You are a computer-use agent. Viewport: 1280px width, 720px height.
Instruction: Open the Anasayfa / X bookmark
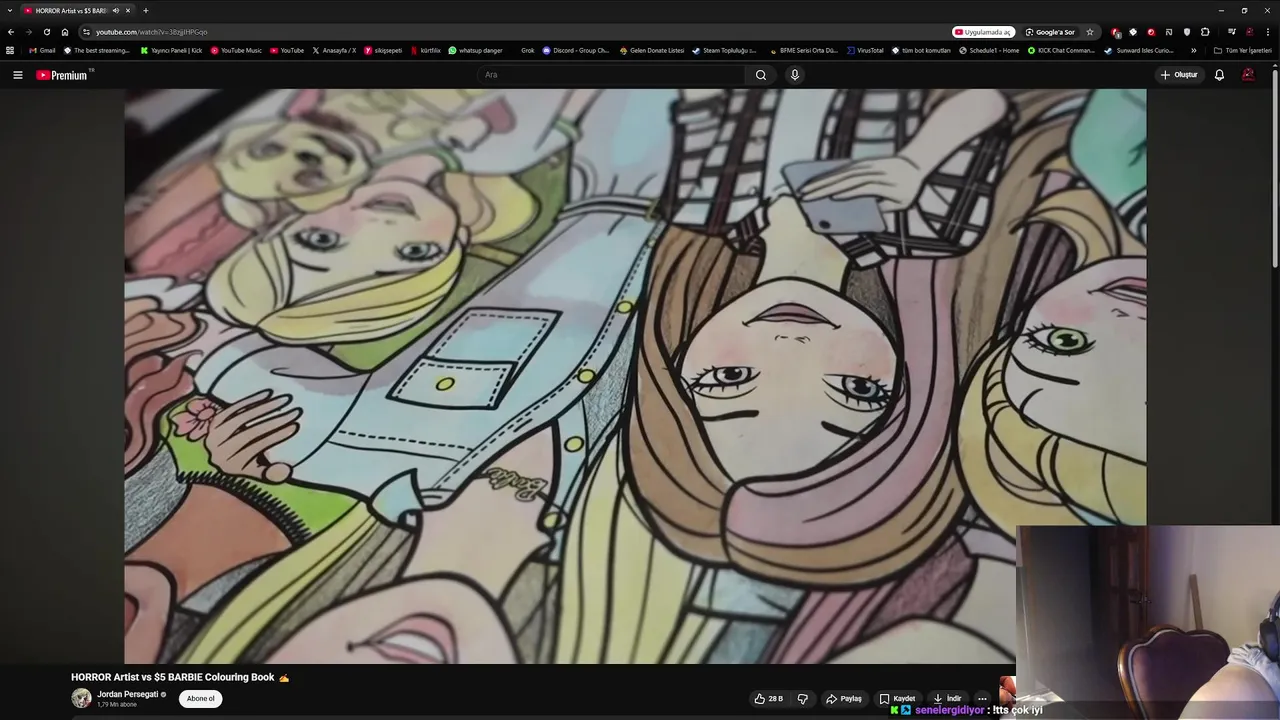[334, 50]
